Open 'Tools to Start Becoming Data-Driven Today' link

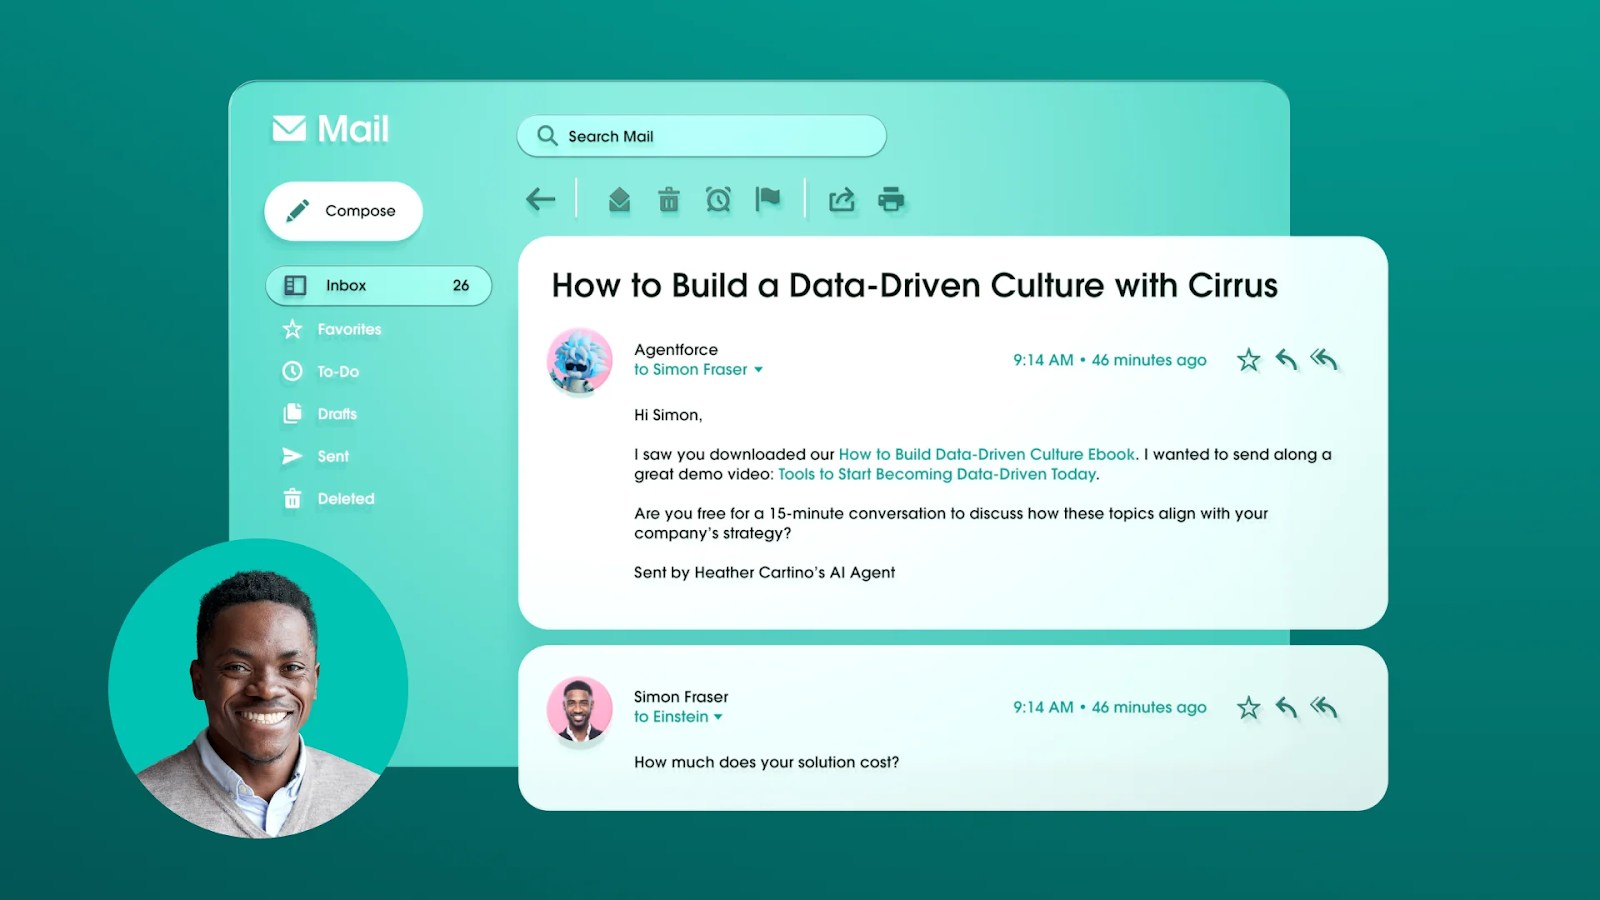coord(937,474)
